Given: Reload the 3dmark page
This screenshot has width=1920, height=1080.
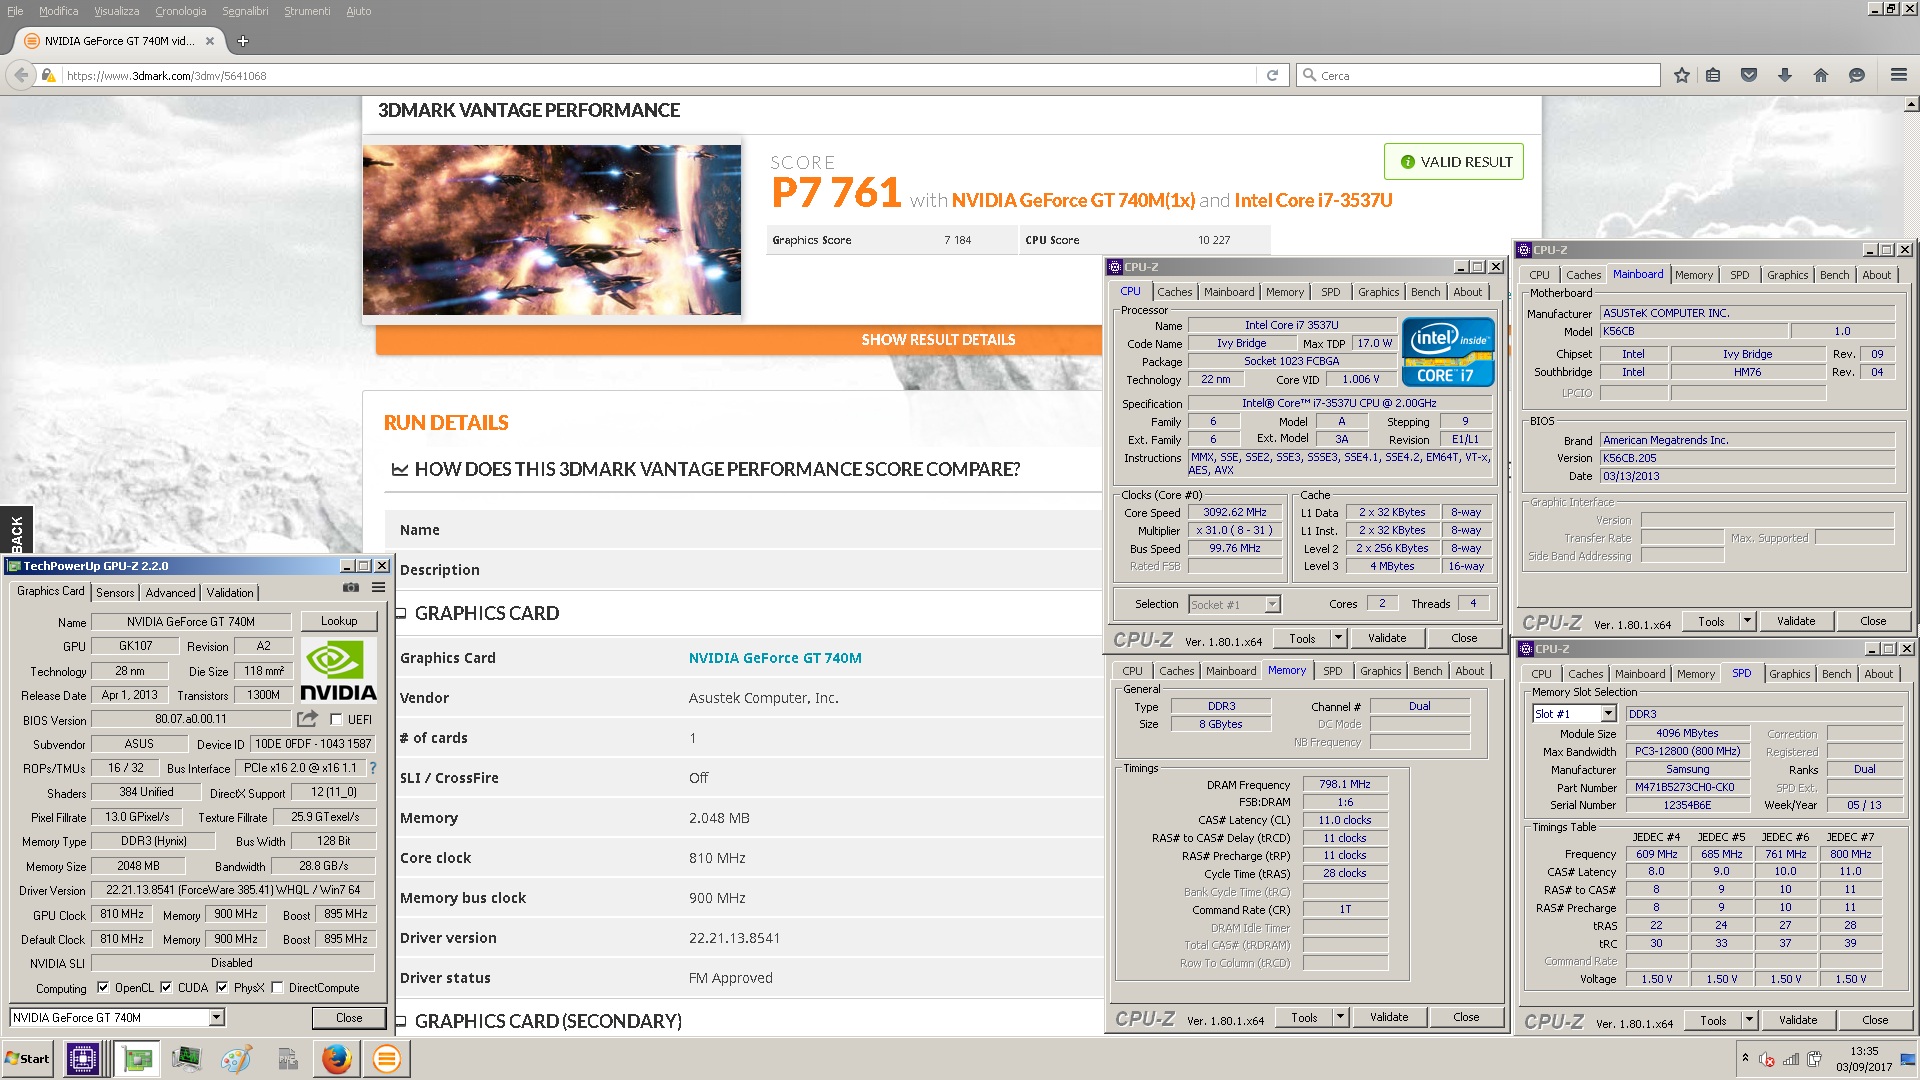Looking at the screenshot, I should point(1272,75).
